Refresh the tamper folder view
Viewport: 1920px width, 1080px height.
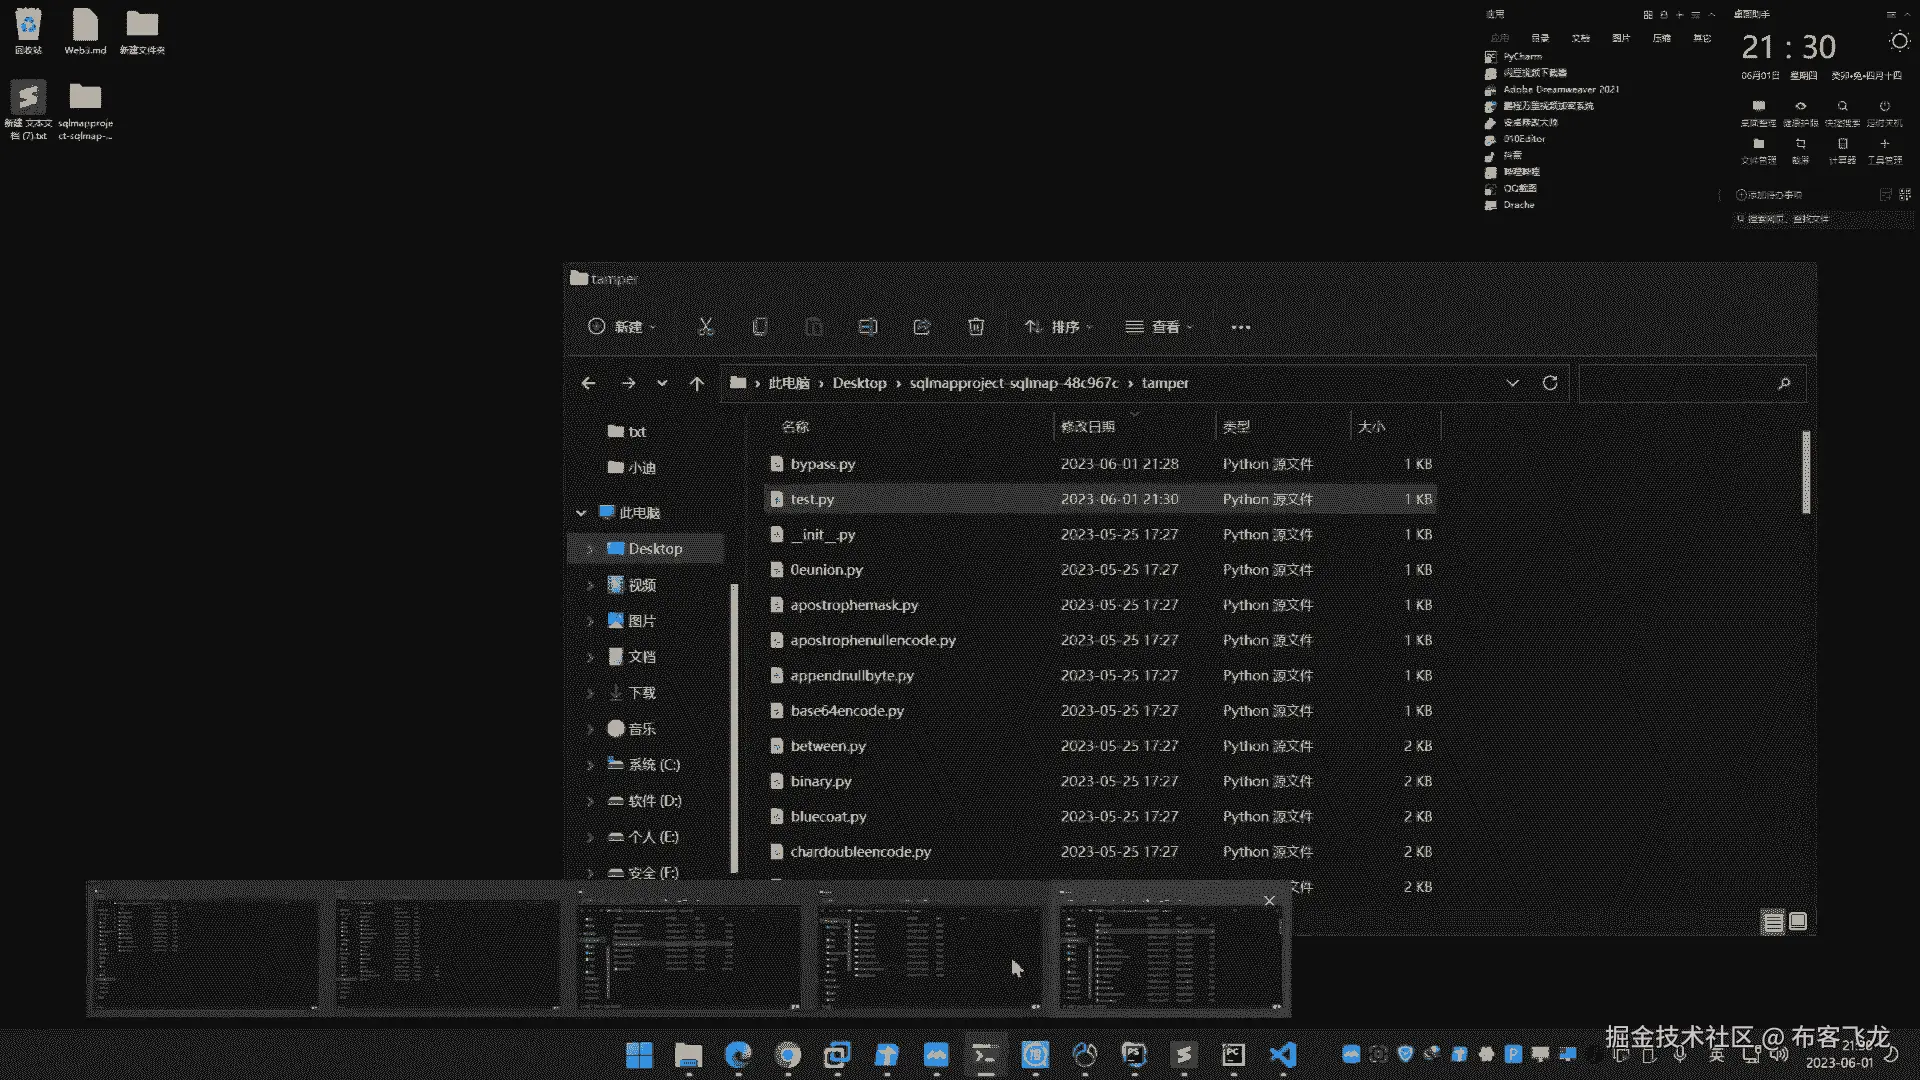click(x=1550, y=383)
